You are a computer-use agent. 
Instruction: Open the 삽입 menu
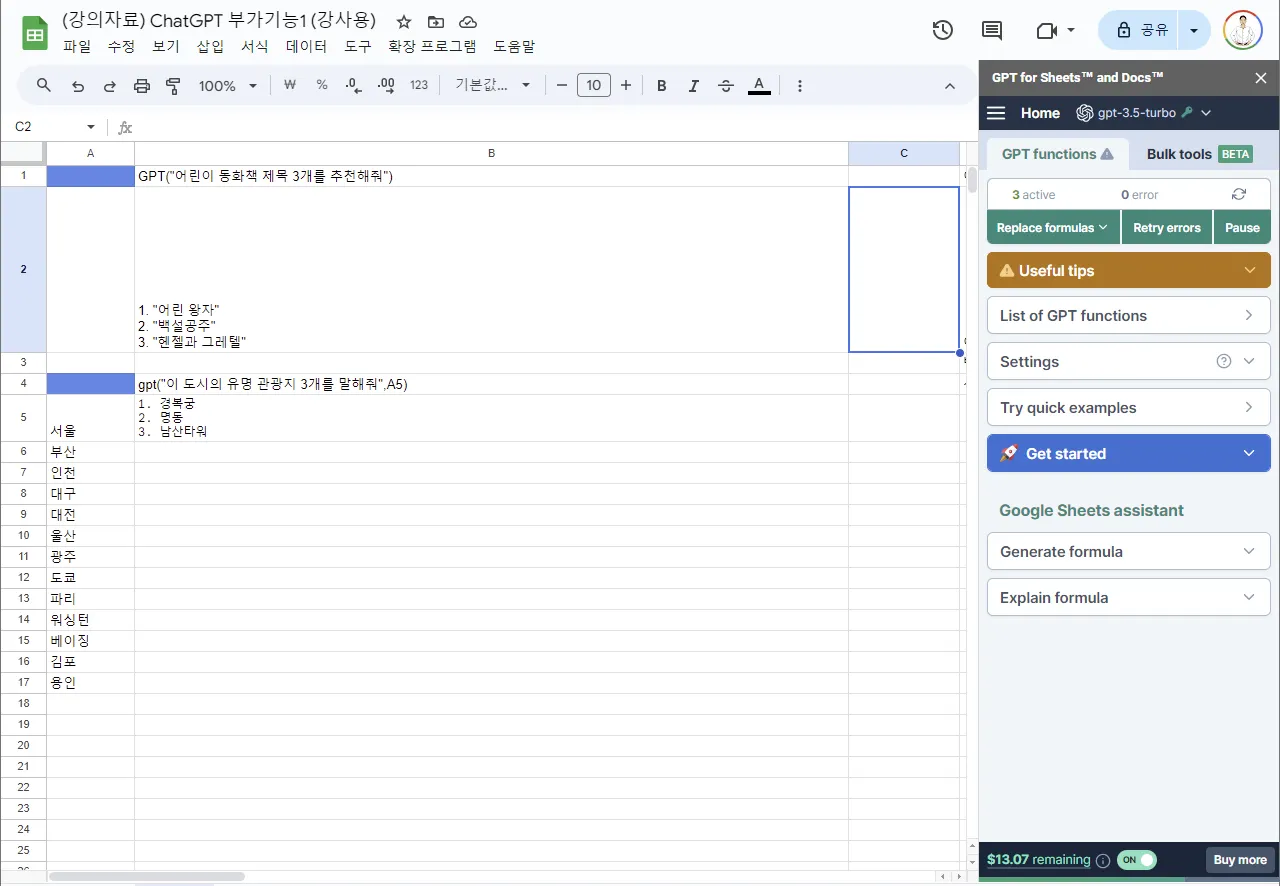[210, 46]
